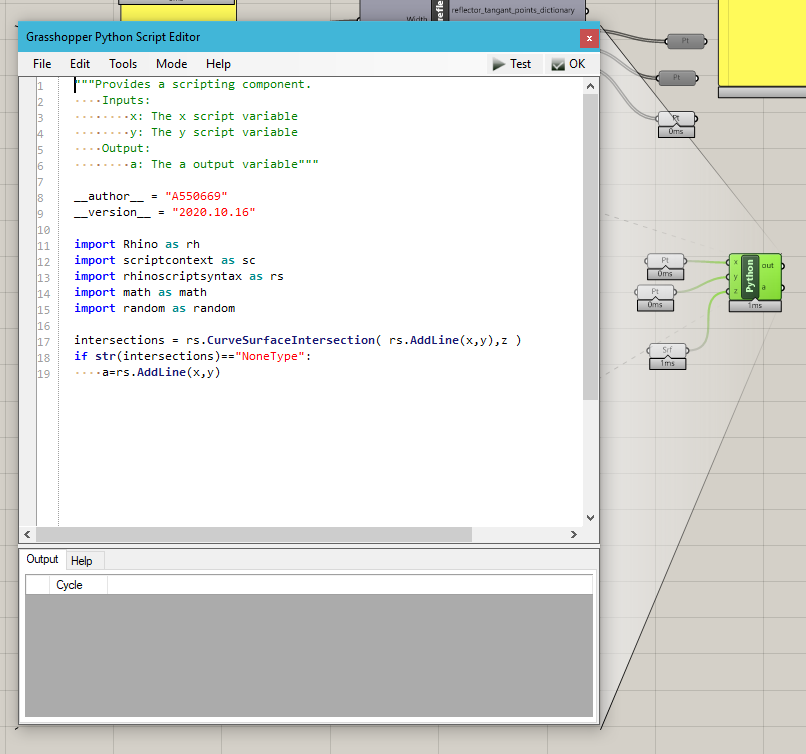Open the Edit menu
Viewport: 806px width, 754px height.
point(80,64)
